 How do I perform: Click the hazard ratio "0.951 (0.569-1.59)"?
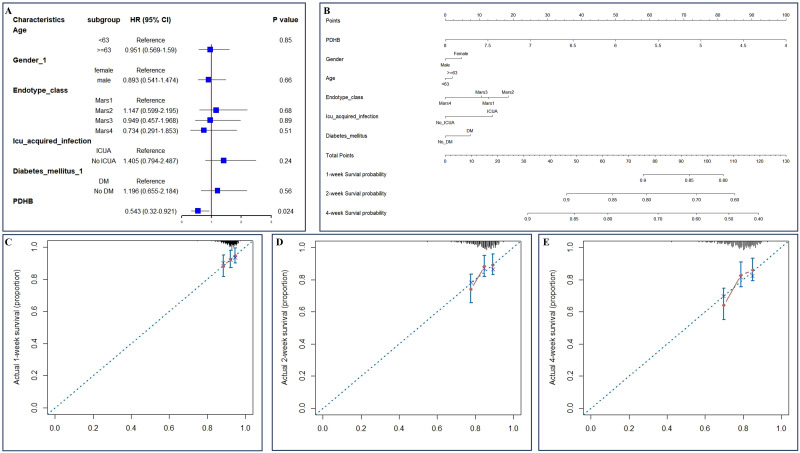(x=151, y=50)
